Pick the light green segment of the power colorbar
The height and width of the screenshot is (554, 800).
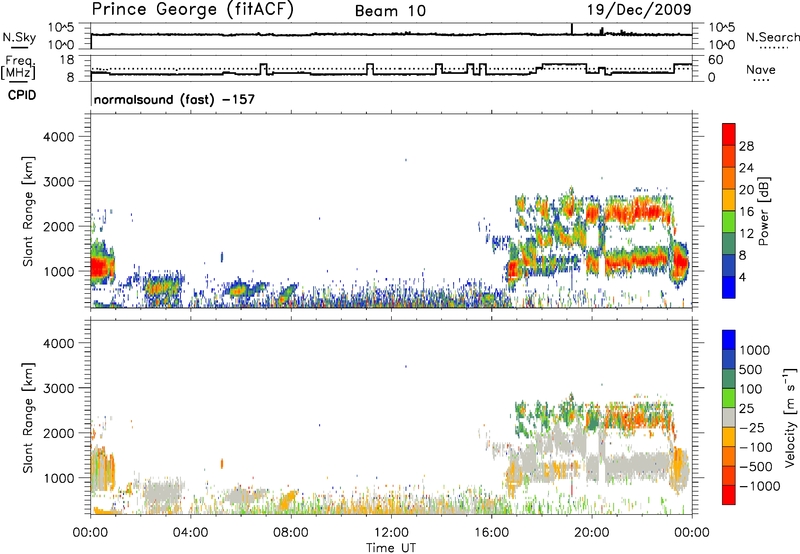point(729,222)
